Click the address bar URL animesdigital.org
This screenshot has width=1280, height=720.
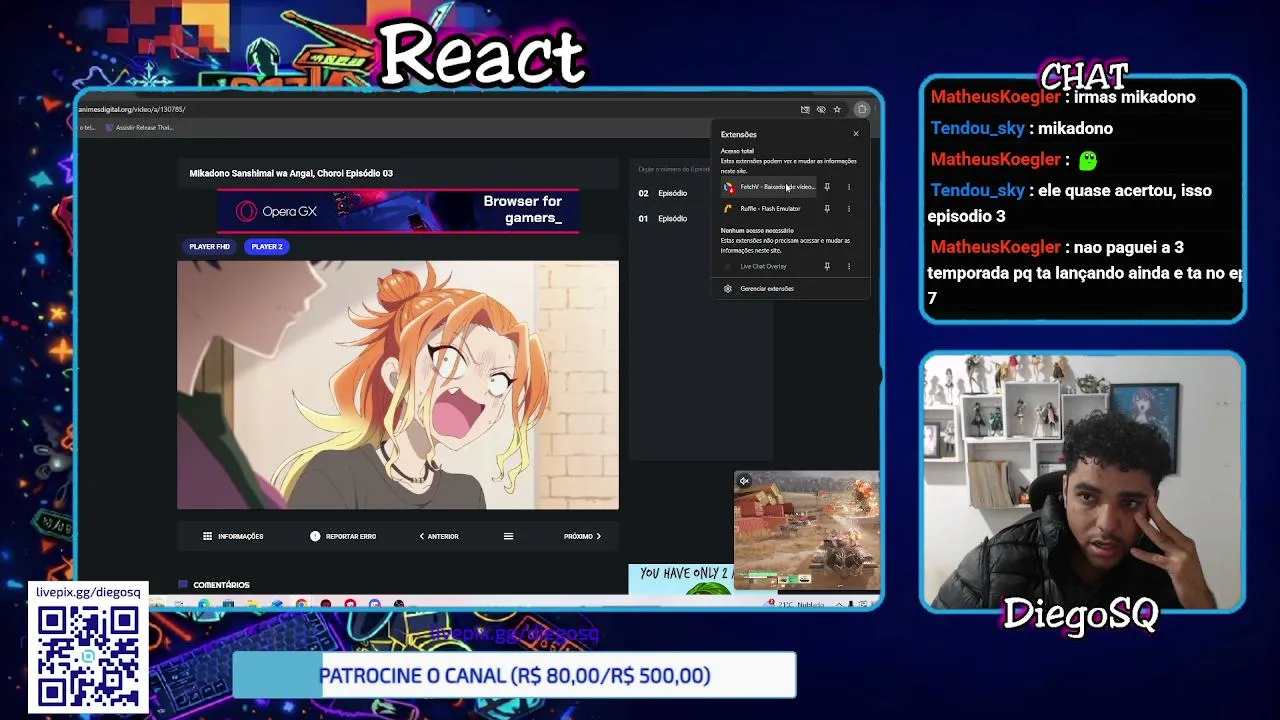coord(132,109)
